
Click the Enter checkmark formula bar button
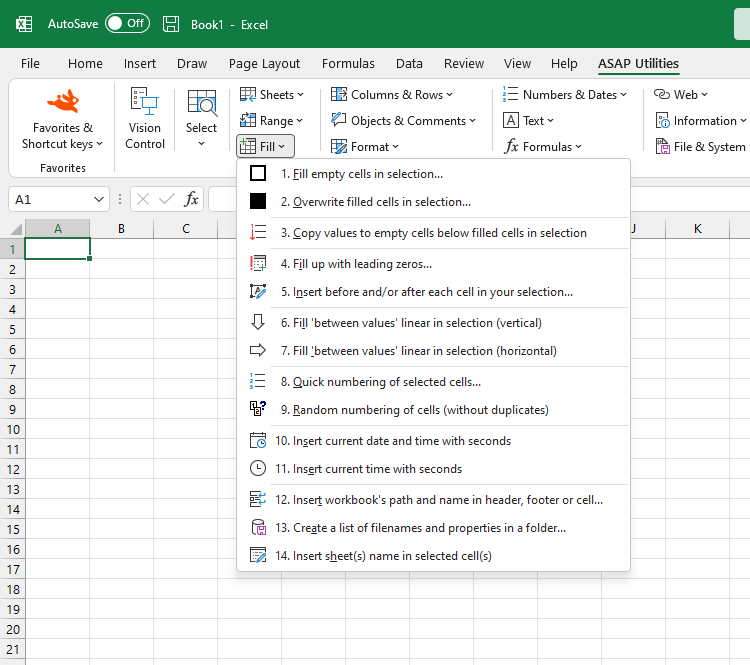[x=166, y=199]
